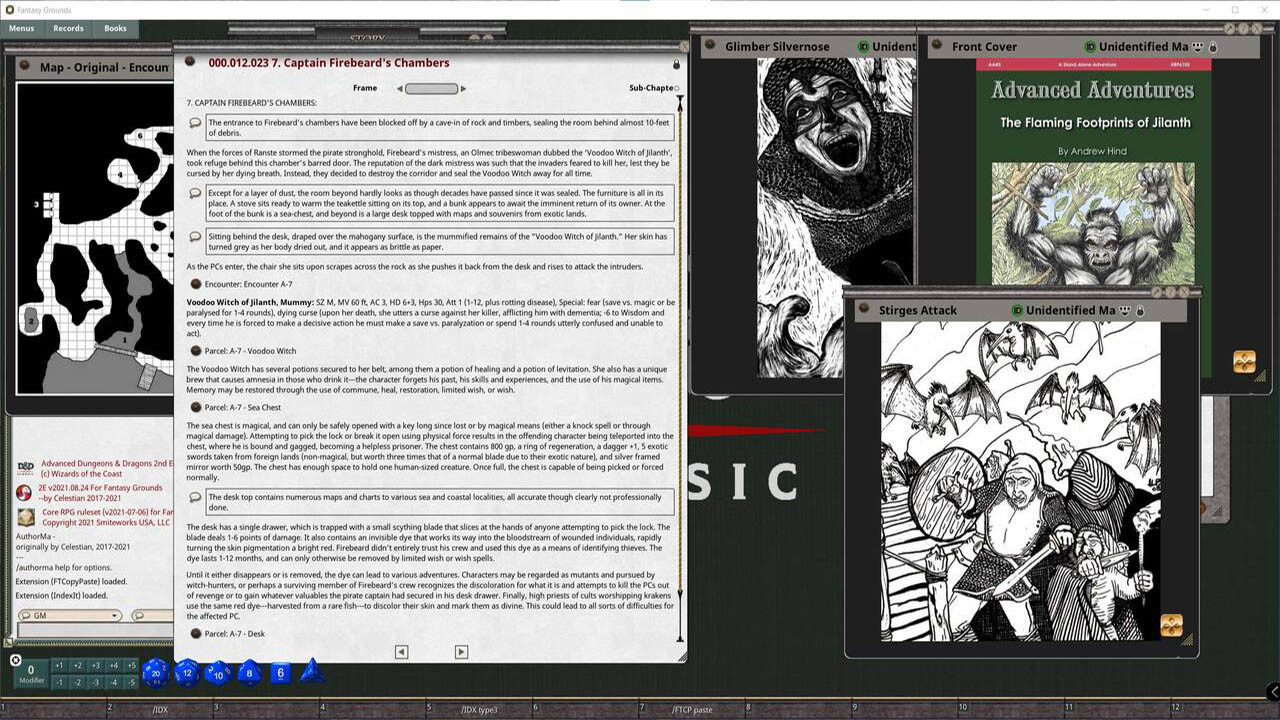Toggle the preview glasses icon on Front Cover
Viewport: 1280px width, 720px height.
(x=1197, y=46)
